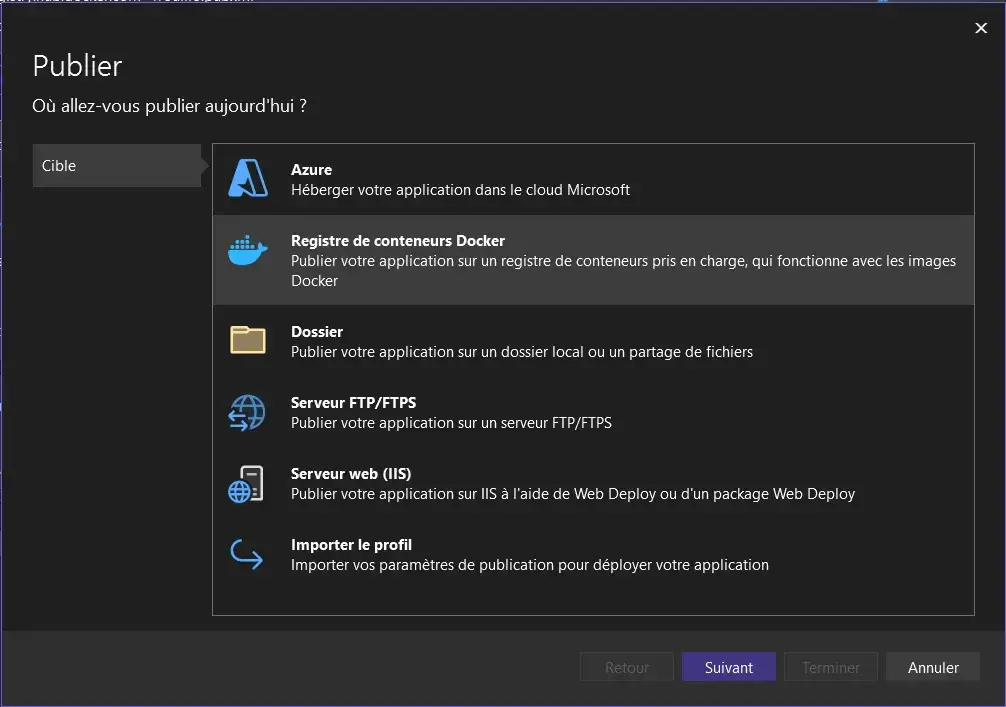Choose the Dossier publish target title
Image resolution: width=1006 pixels, height=707 pixels.
(316, 332)
